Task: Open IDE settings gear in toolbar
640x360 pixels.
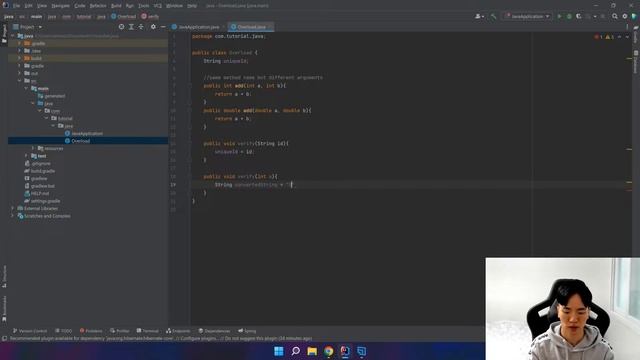Action: coord(624,16)
